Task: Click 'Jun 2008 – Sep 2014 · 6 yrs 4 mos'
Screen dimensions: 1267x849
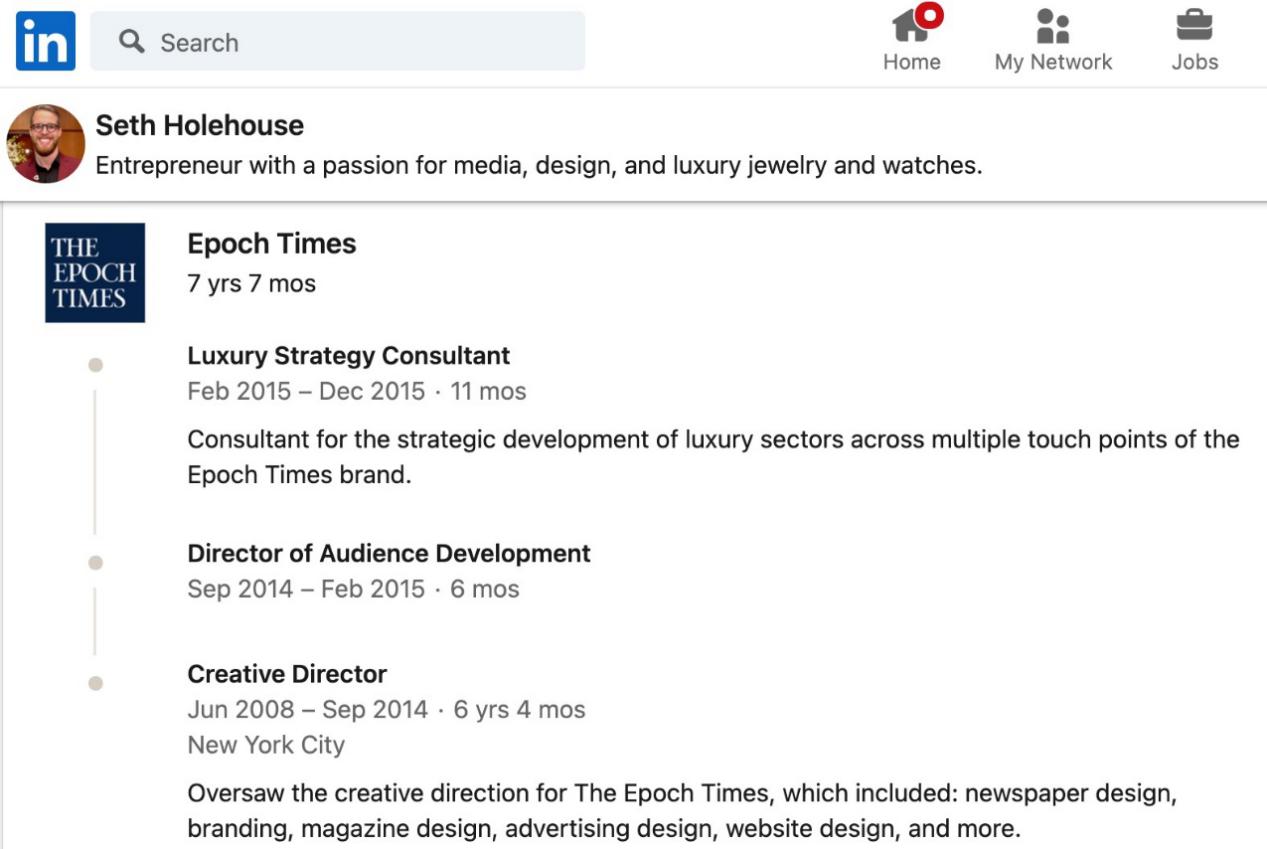Action: click(386, 710)
